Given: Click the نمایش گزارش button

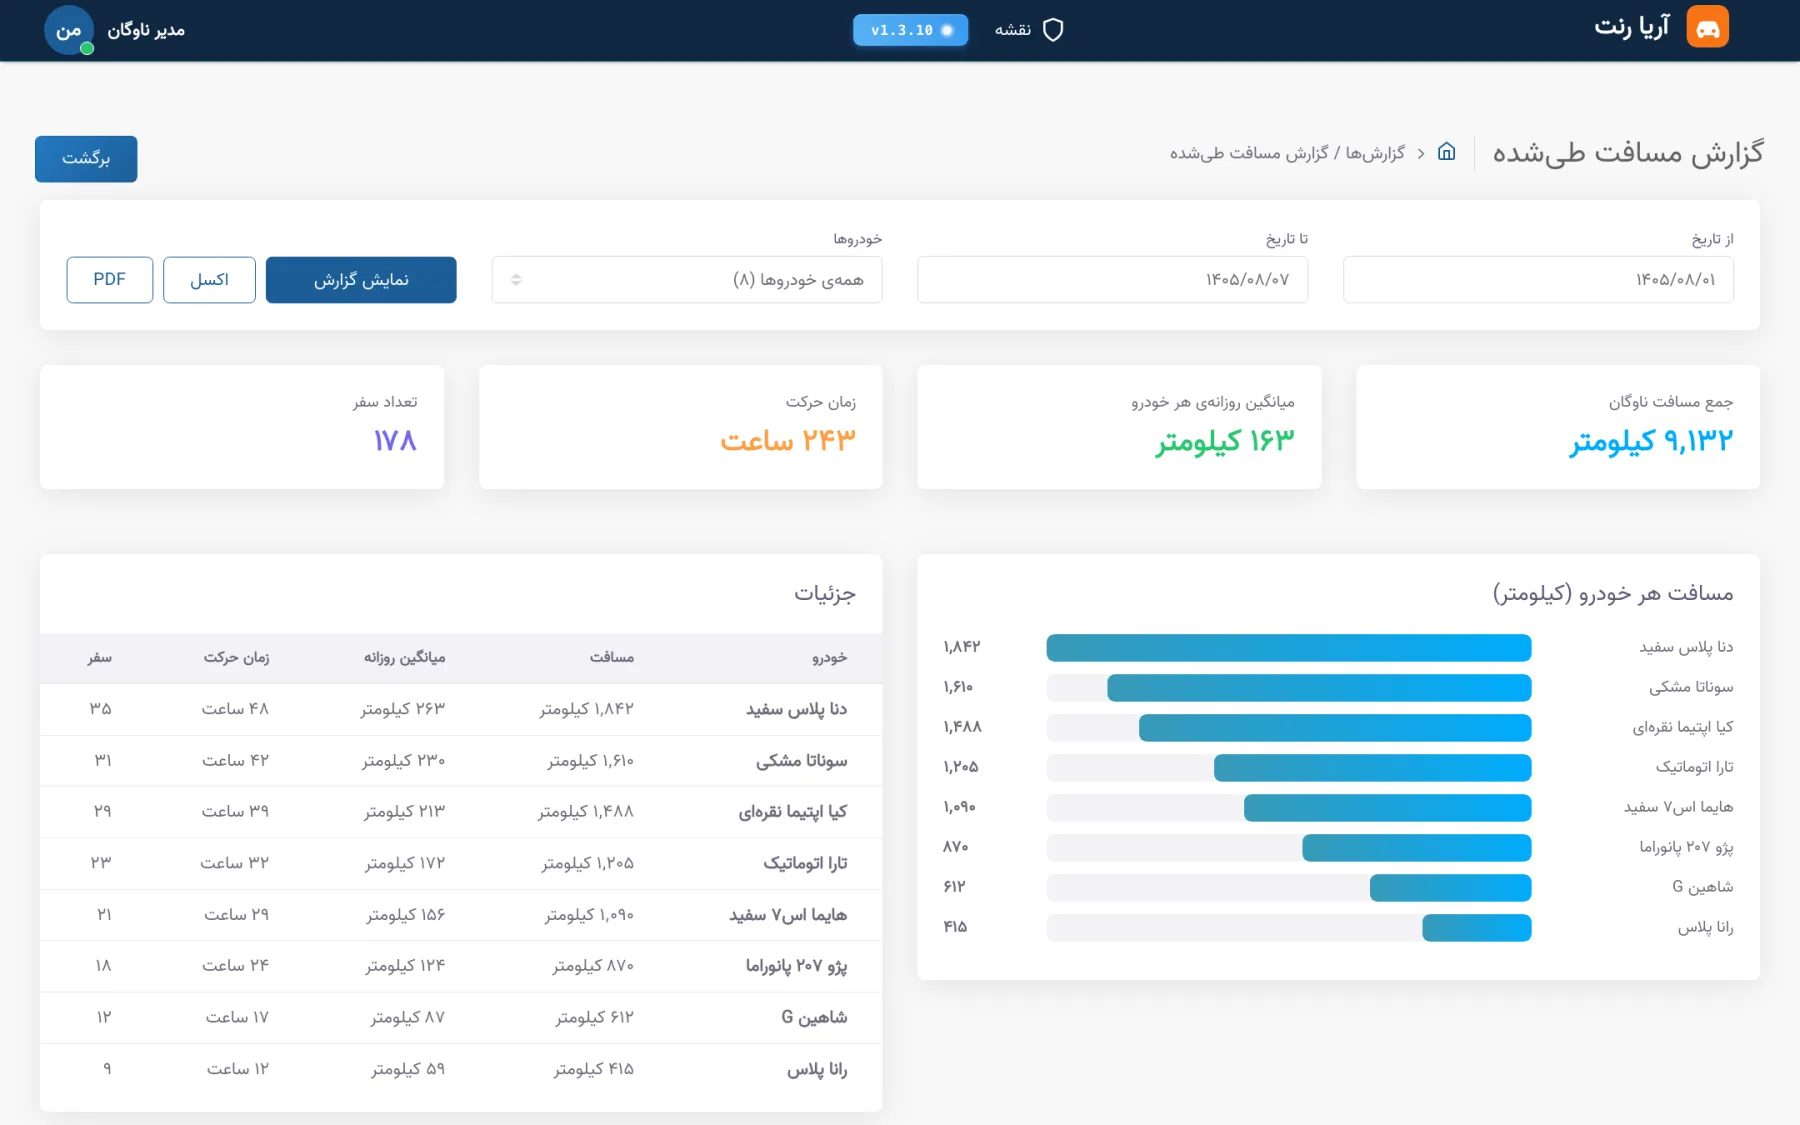Looking at the screenshot, I should coord(361,280).
